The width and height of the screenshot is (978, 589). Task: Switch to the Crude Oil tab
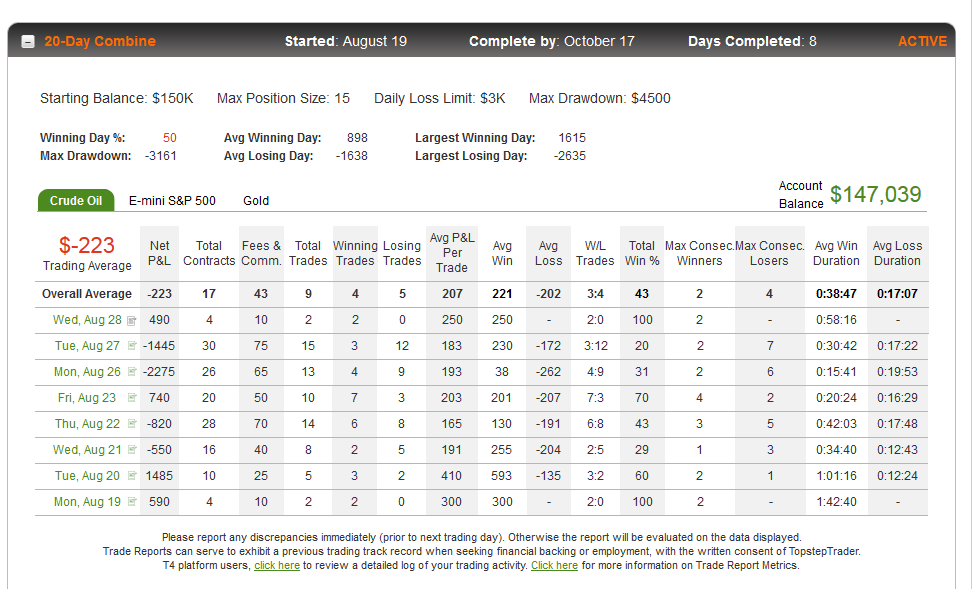click(76, 200)
